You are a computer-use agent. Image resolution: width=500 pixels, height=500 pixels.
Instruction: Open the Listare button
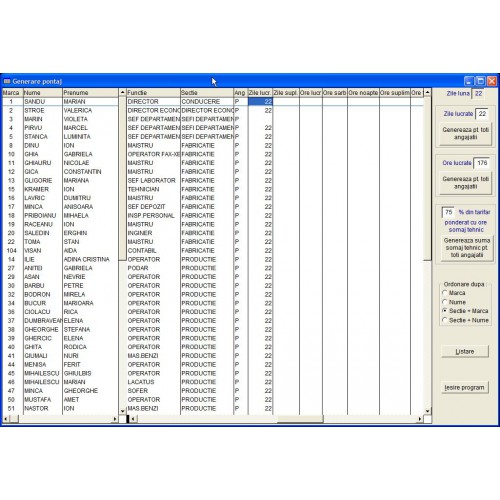pos(465,352)
